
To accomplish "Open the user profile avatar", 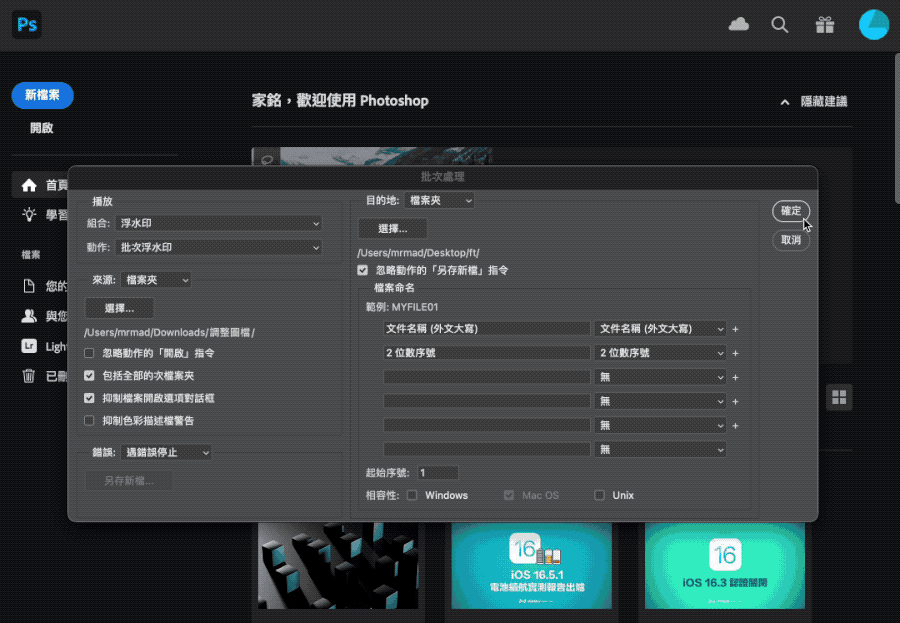I will tap(874, 25).
